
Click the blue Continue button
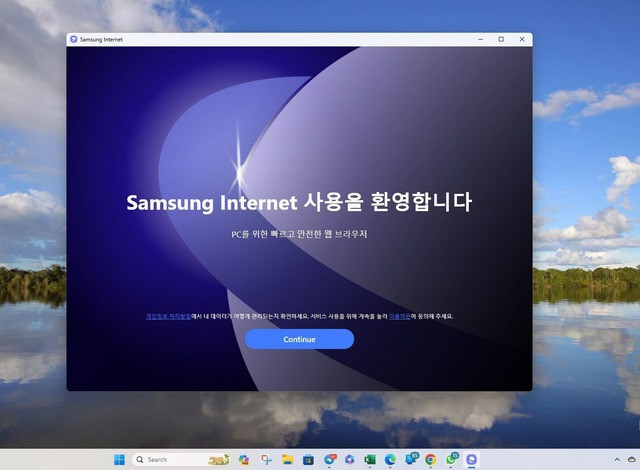coord(299,339)
